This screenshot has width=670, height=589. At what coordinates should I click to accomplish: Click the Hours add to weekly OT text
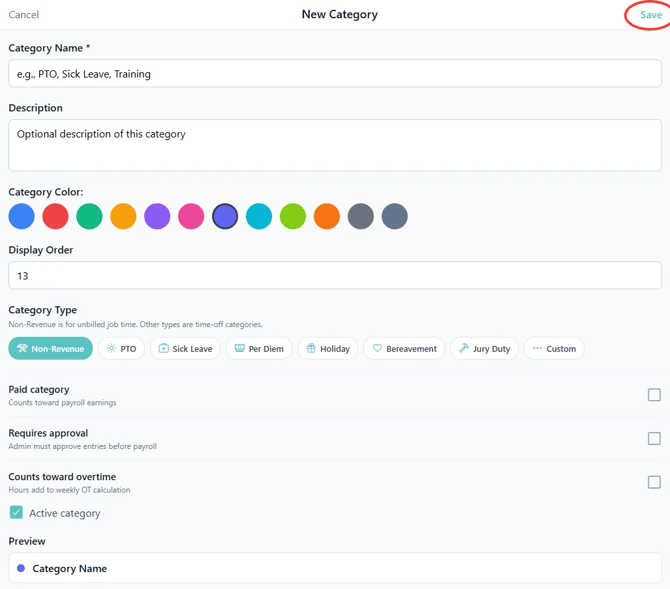tap(69, 490)
